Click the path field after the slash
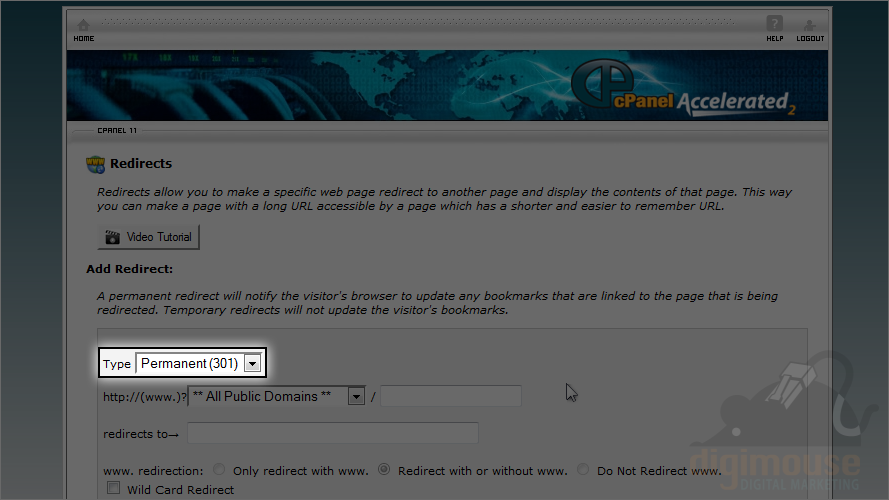Image resolution: width=889 pixels, height=500 pixels. 451,396
